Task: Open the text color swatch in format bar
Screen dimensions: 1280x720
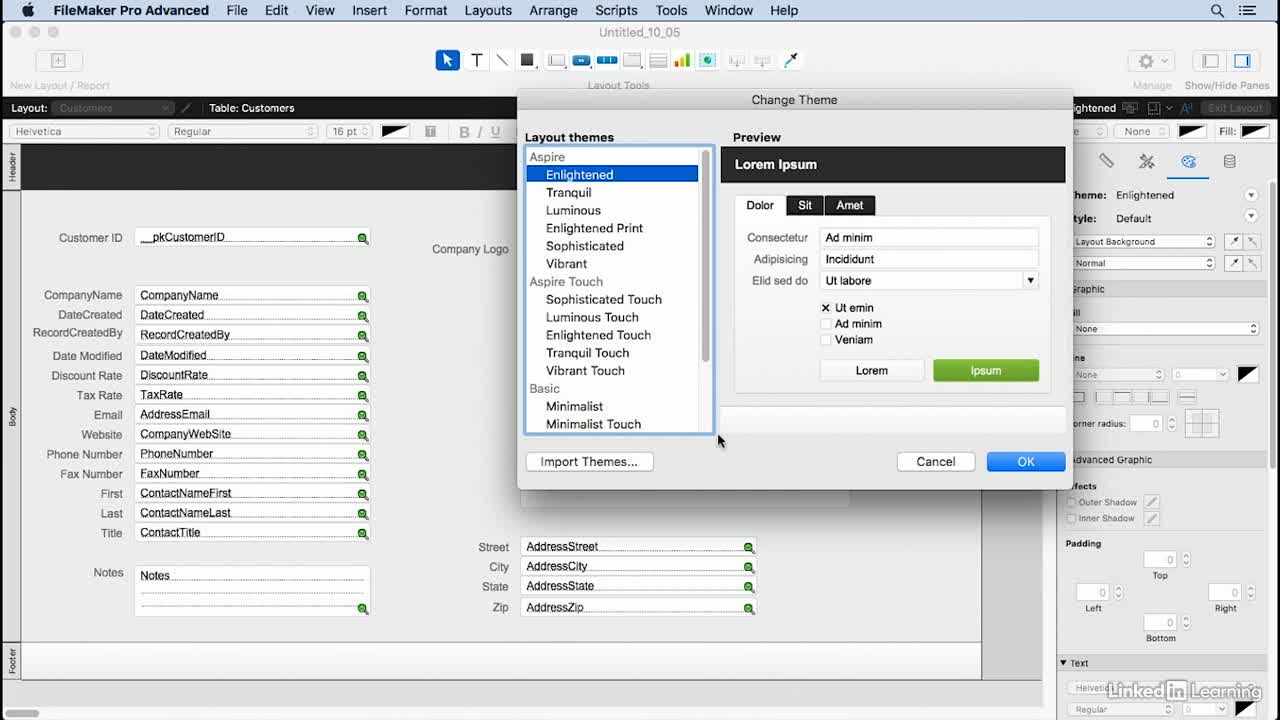Action: pyautogui.click(x=395, y=132)
